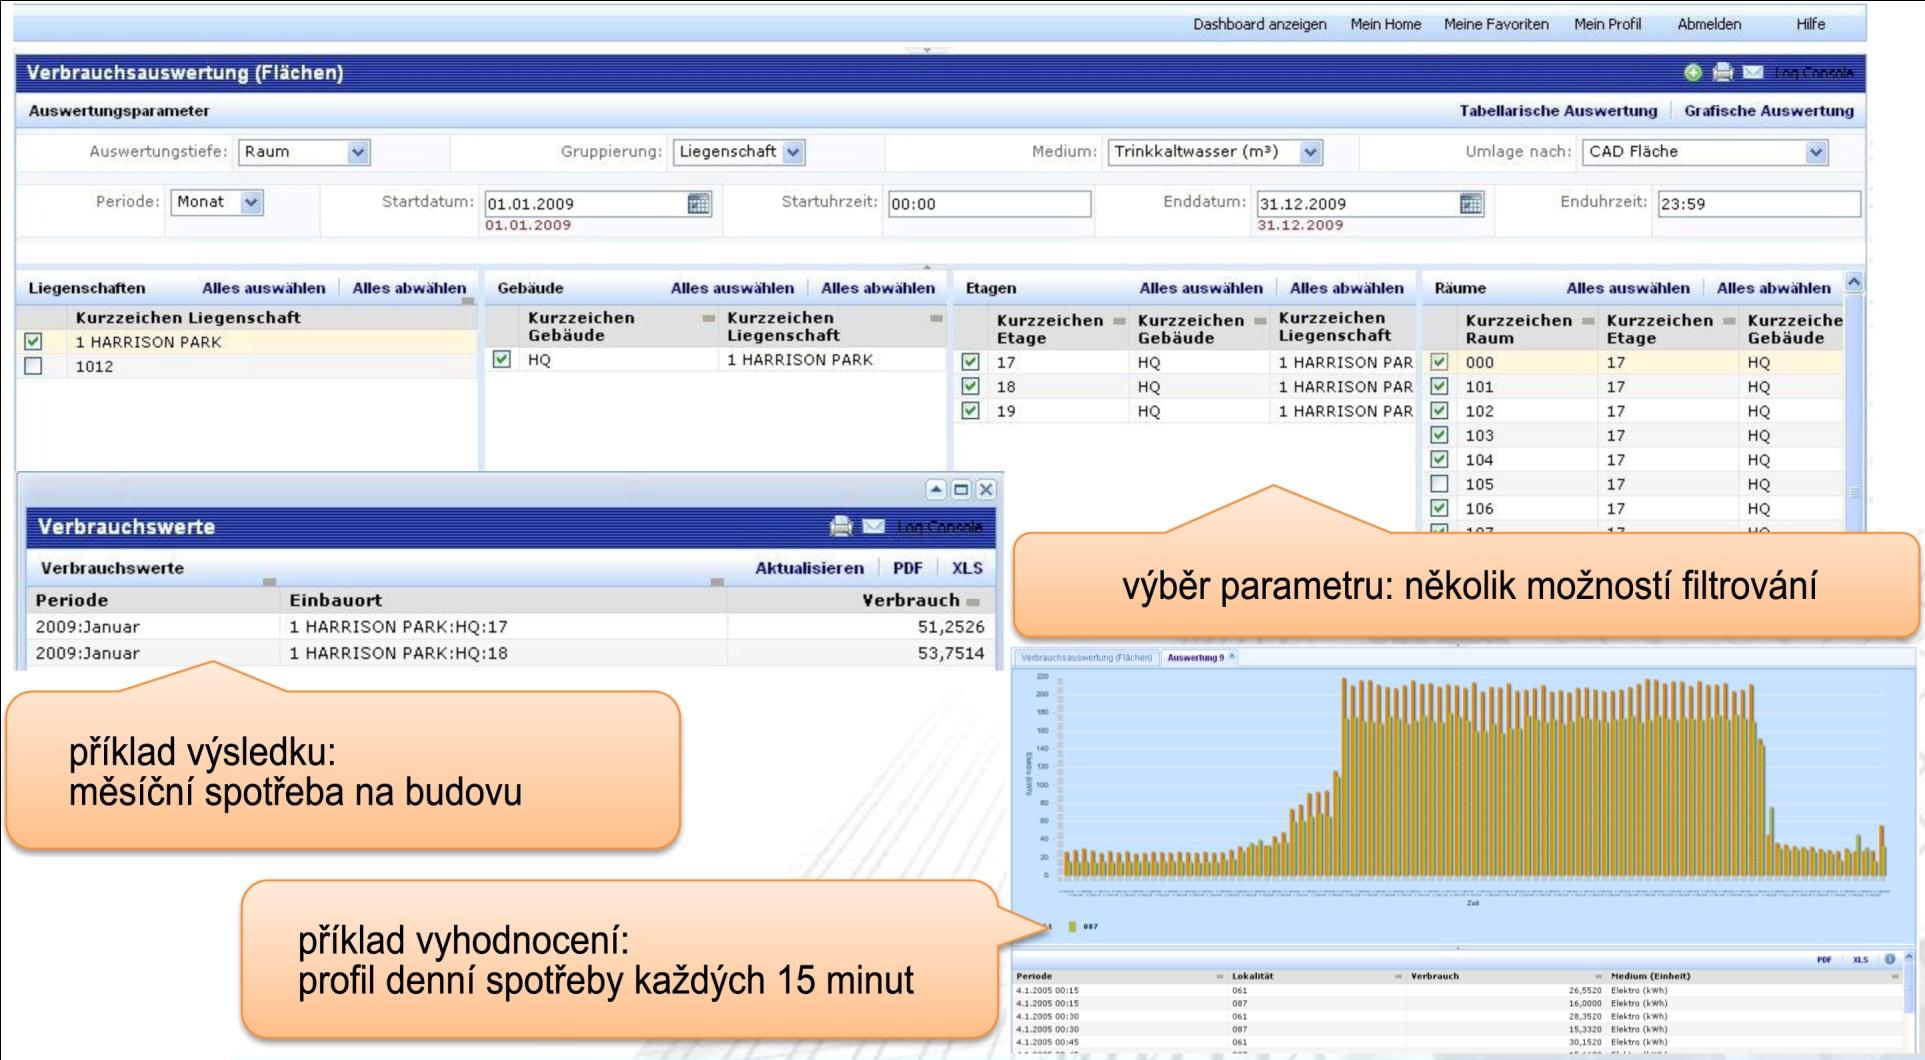The height and width of the screenshot is (1060, 1925).
Task: Export Verbrauchswerte as PDF
Action: tap(908, 568)
